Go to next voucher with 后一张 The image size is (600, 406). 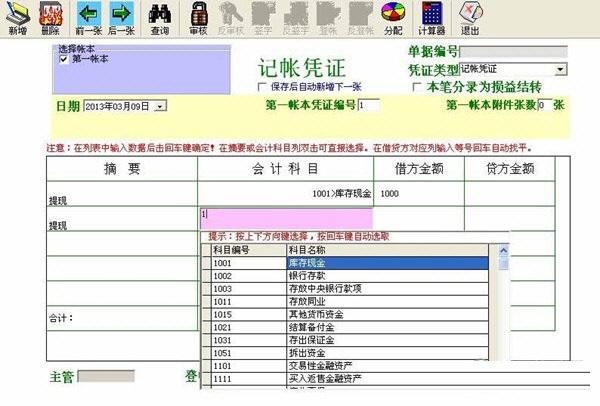(x=122, y=17)
